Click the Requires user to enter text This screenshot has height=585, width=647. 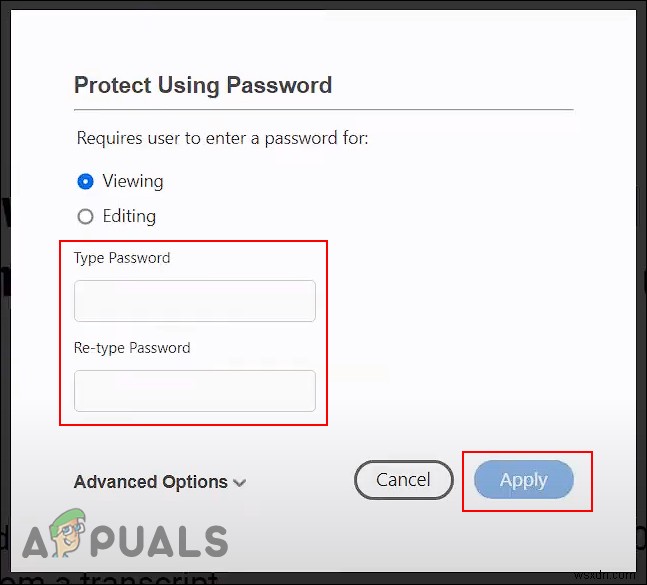(x=222, y=138)
